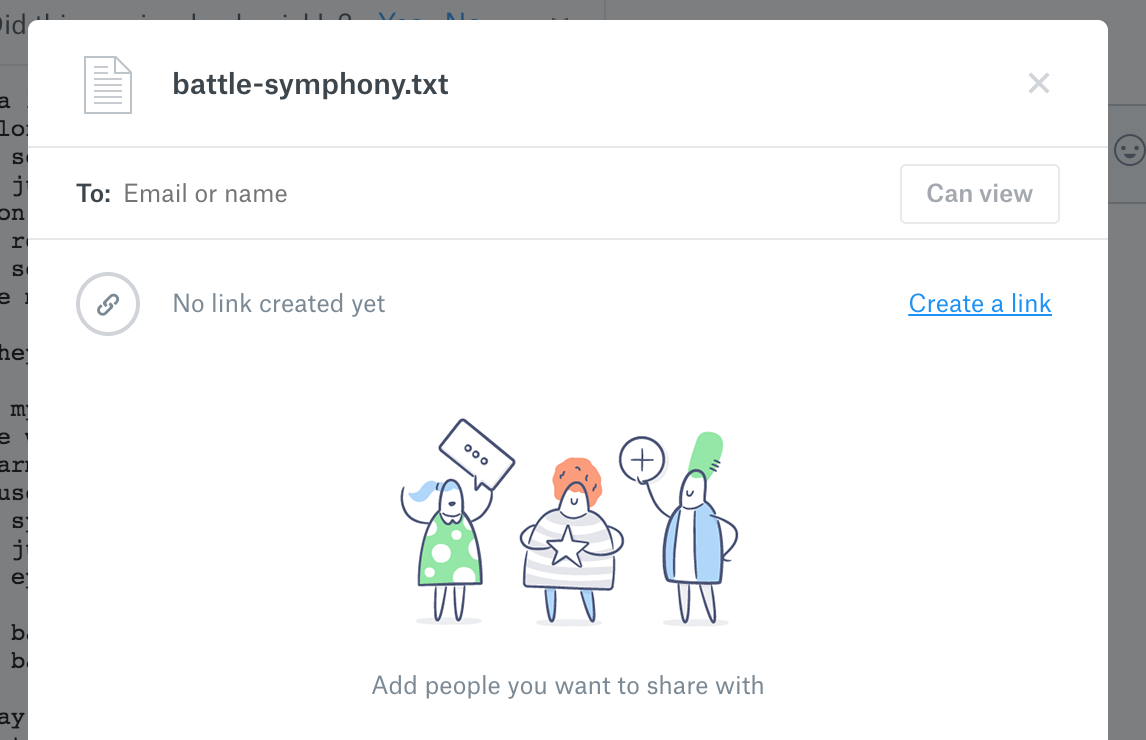Click the No link created yet text
1146x740 pixels.
click(x=279, y=304)
